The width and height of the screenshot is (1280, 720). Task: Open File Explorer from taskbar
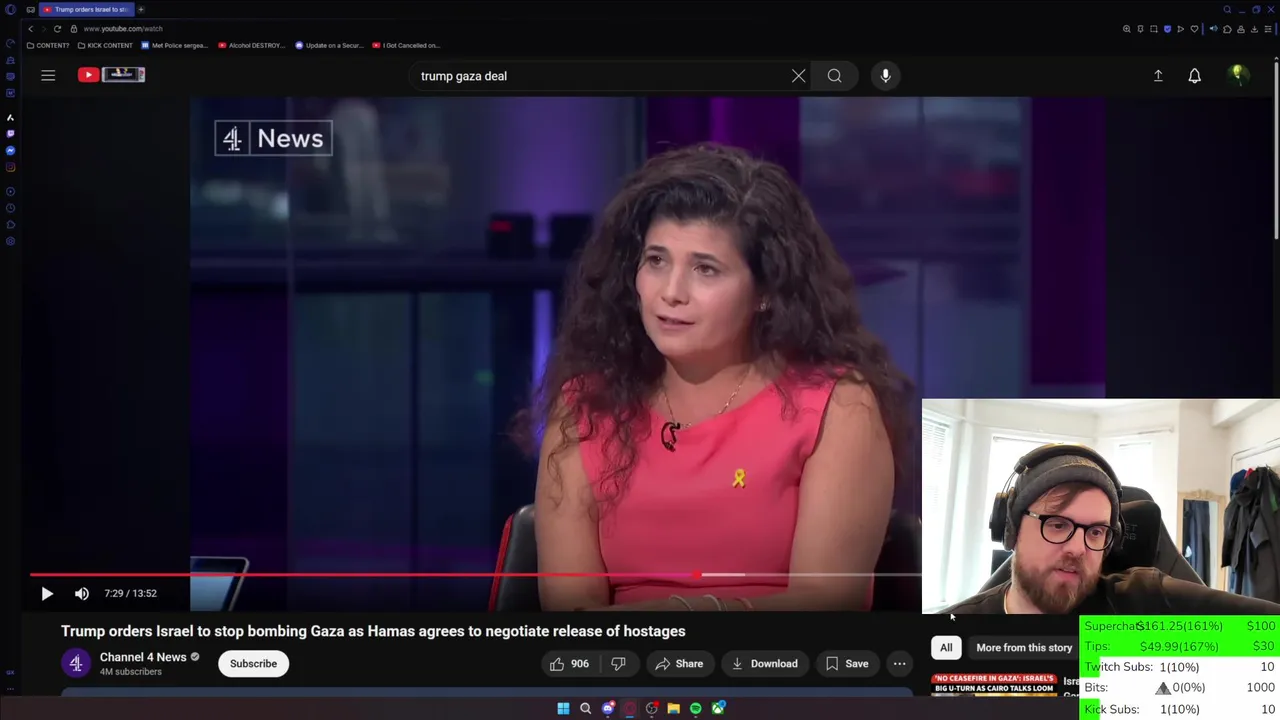[x=674, y=708]
